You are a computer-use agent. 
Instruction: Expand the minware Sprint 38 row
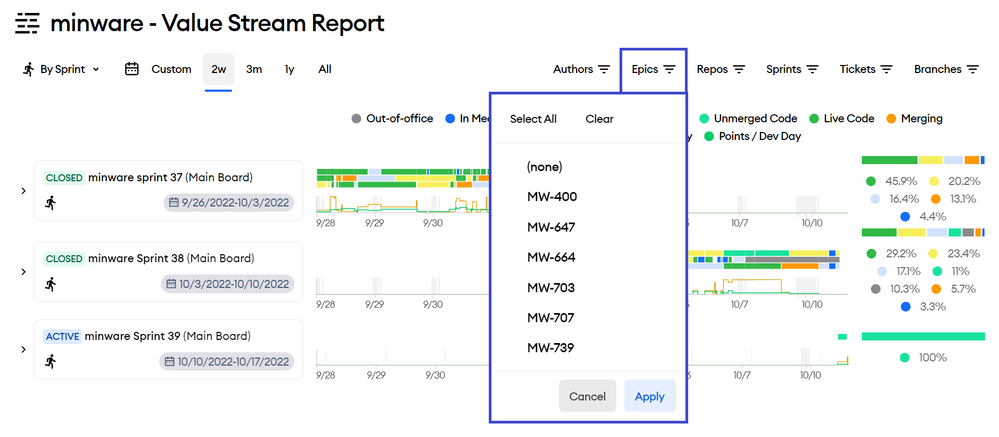(24, 272)
